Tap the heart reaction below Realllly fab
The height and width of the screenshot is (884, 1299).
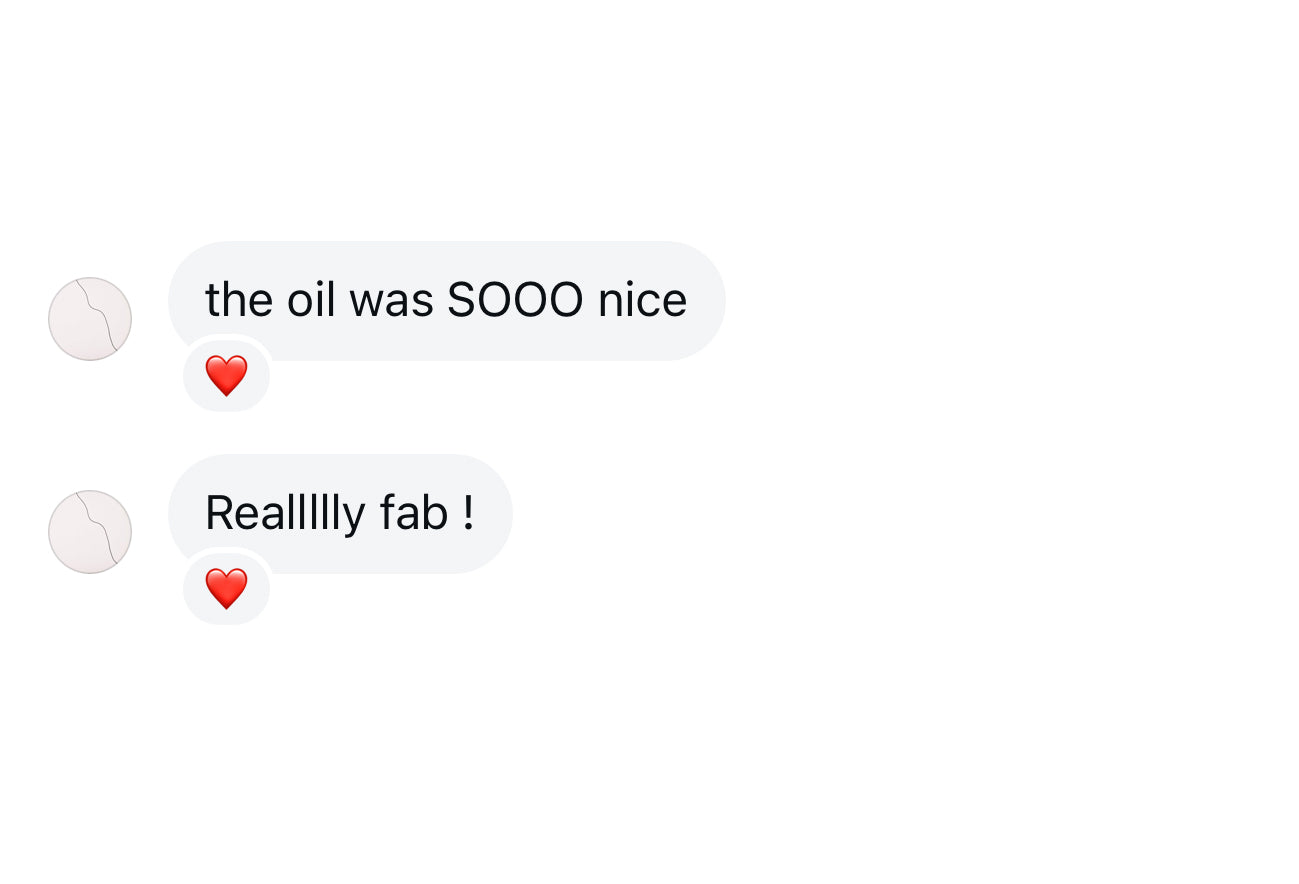226,589
